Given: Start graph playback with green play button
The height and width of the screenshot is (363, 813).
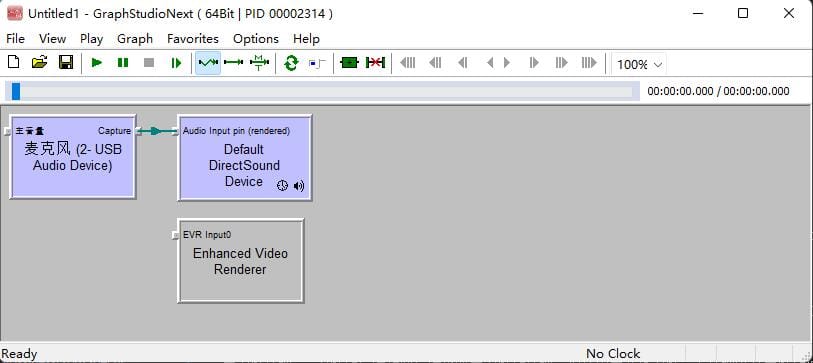Looking at the screenshot, I should [x=96, y=63].
